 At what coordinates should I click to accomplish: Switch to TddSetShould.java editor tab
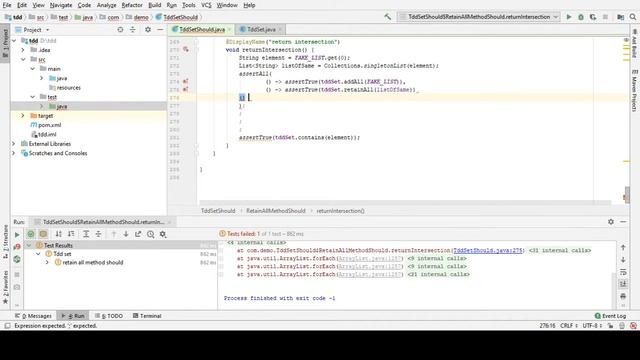pyautogui.click(x=202, y=29)
